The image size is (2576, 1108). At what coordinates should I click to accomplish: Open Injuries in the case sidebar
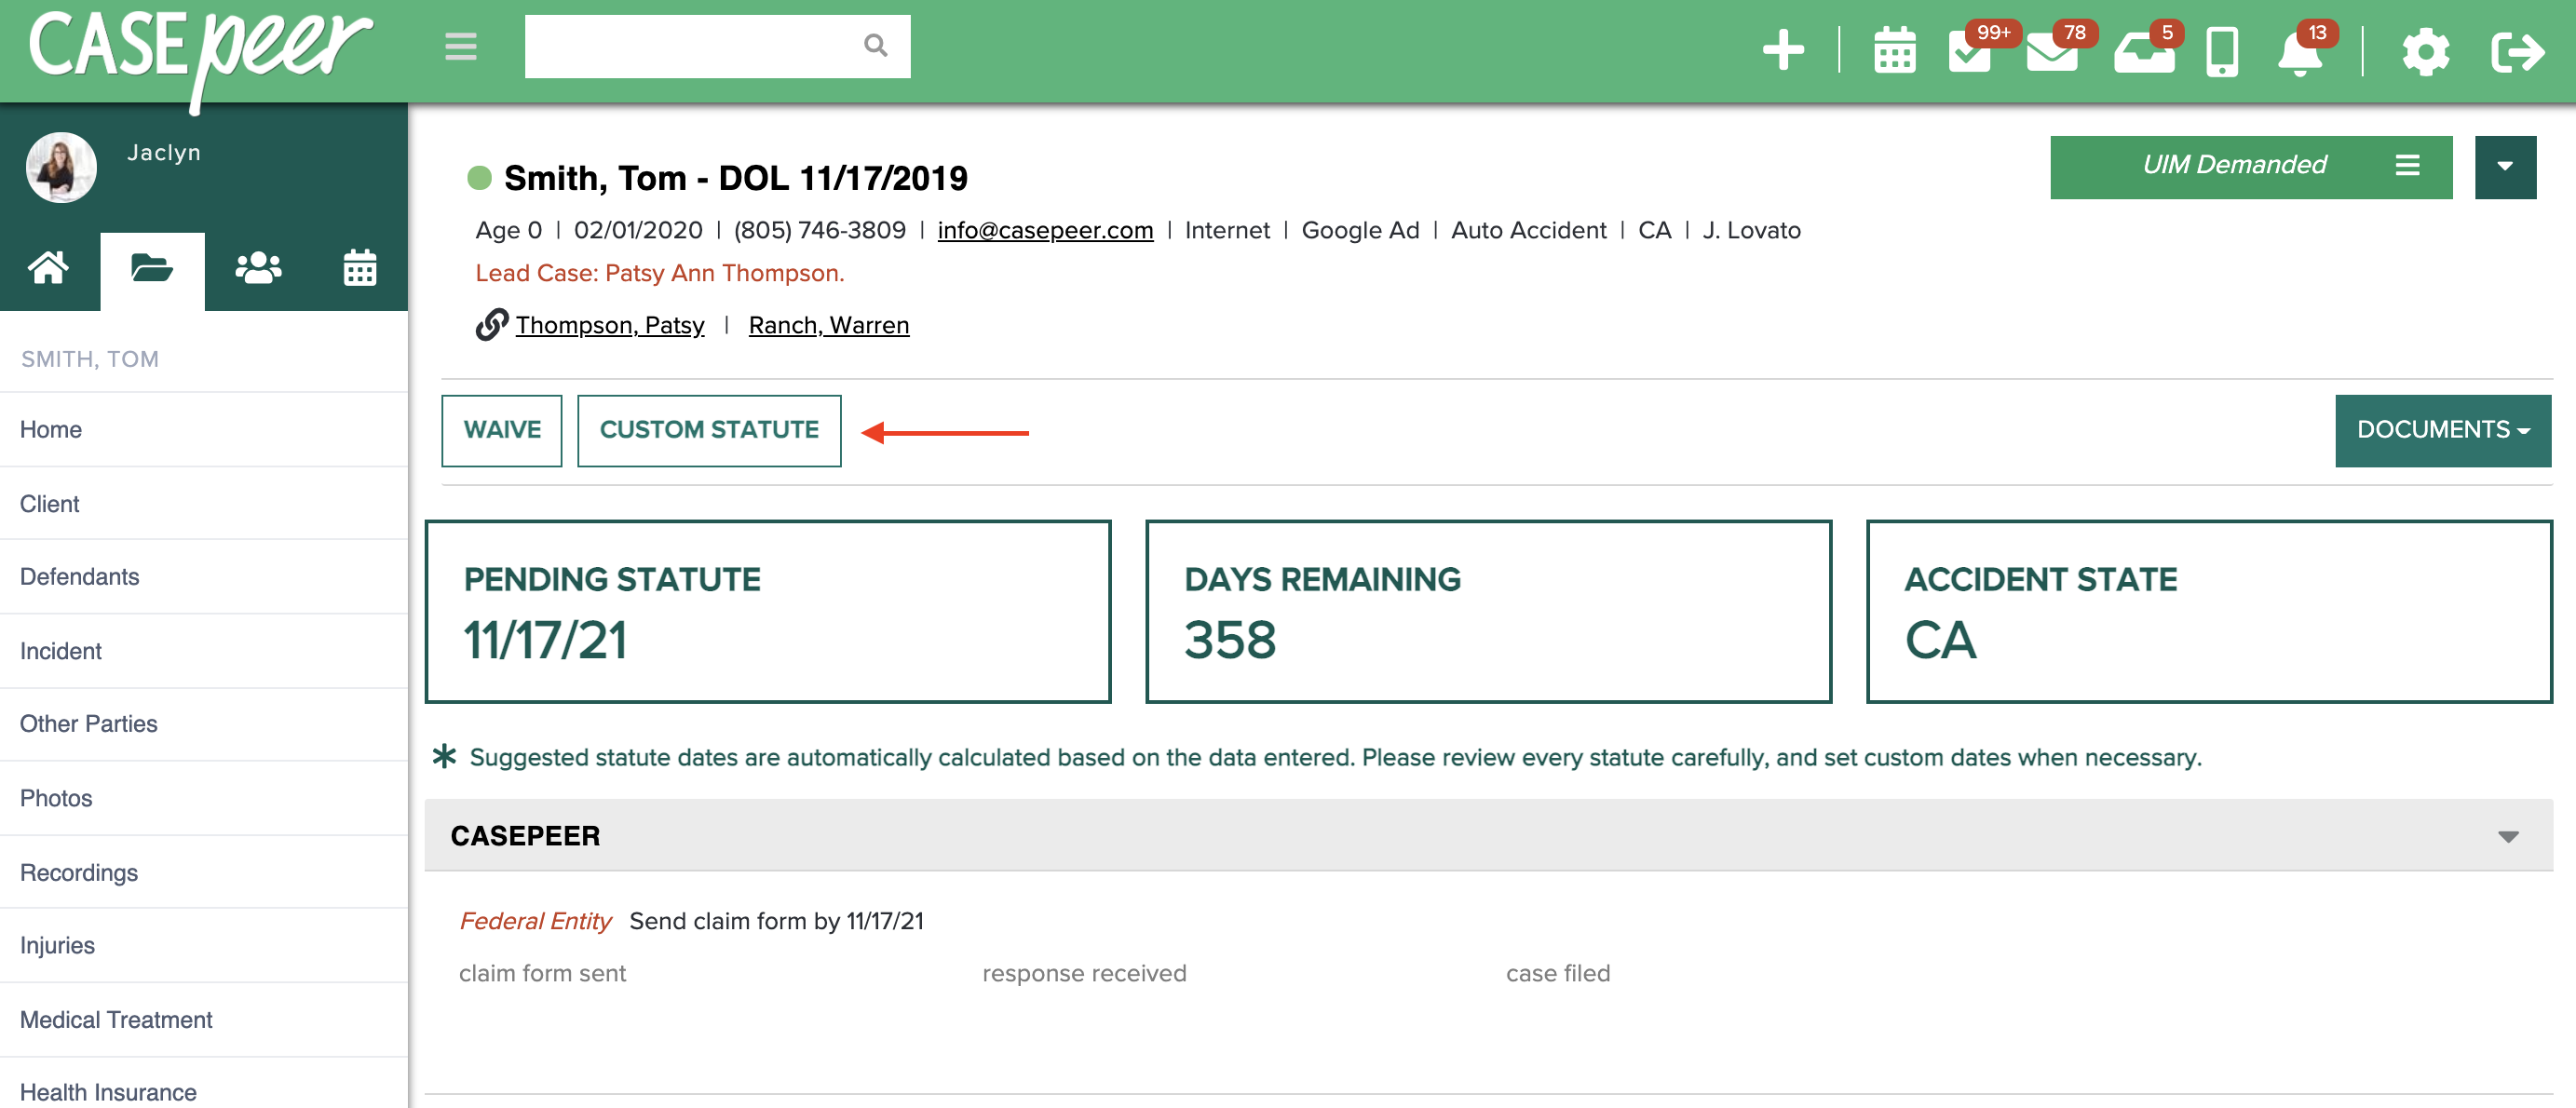(x=204, y=945)
